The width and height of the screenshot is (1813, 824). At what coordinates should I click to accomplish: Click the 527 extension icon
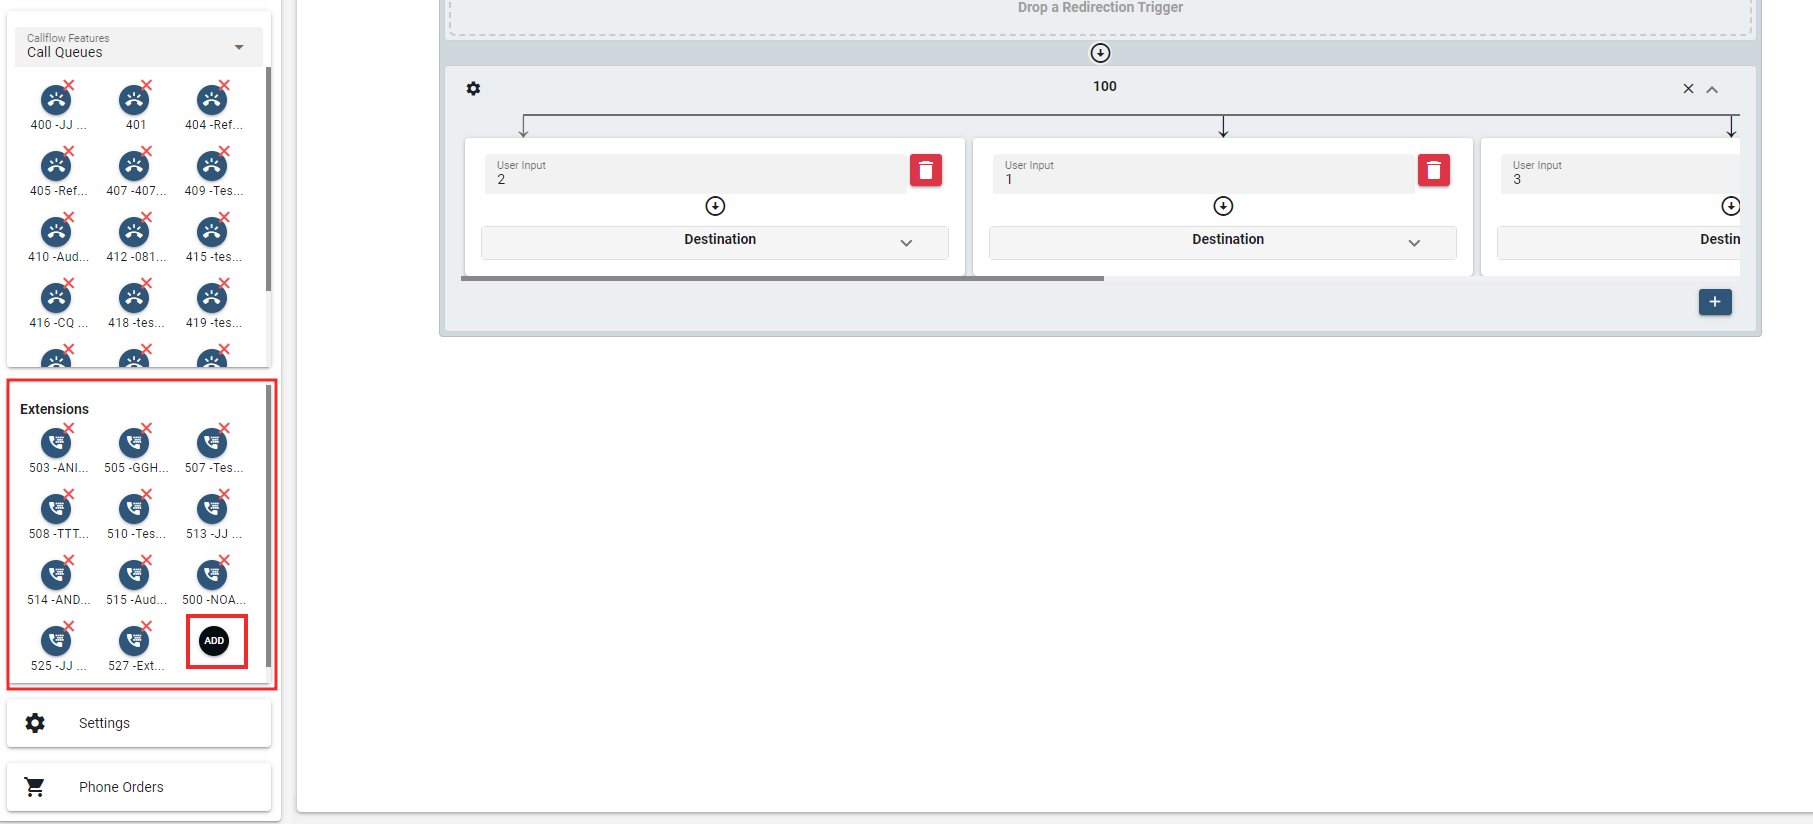[x=134, y=641]
